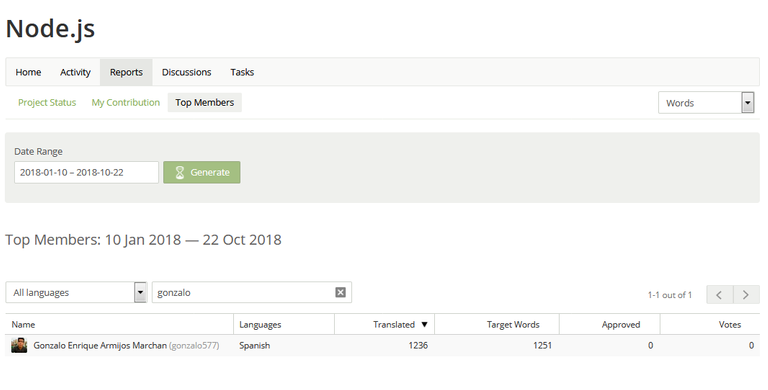The image size is (768, 390).
Task: Open the Home tab
Action: [28, 72]
